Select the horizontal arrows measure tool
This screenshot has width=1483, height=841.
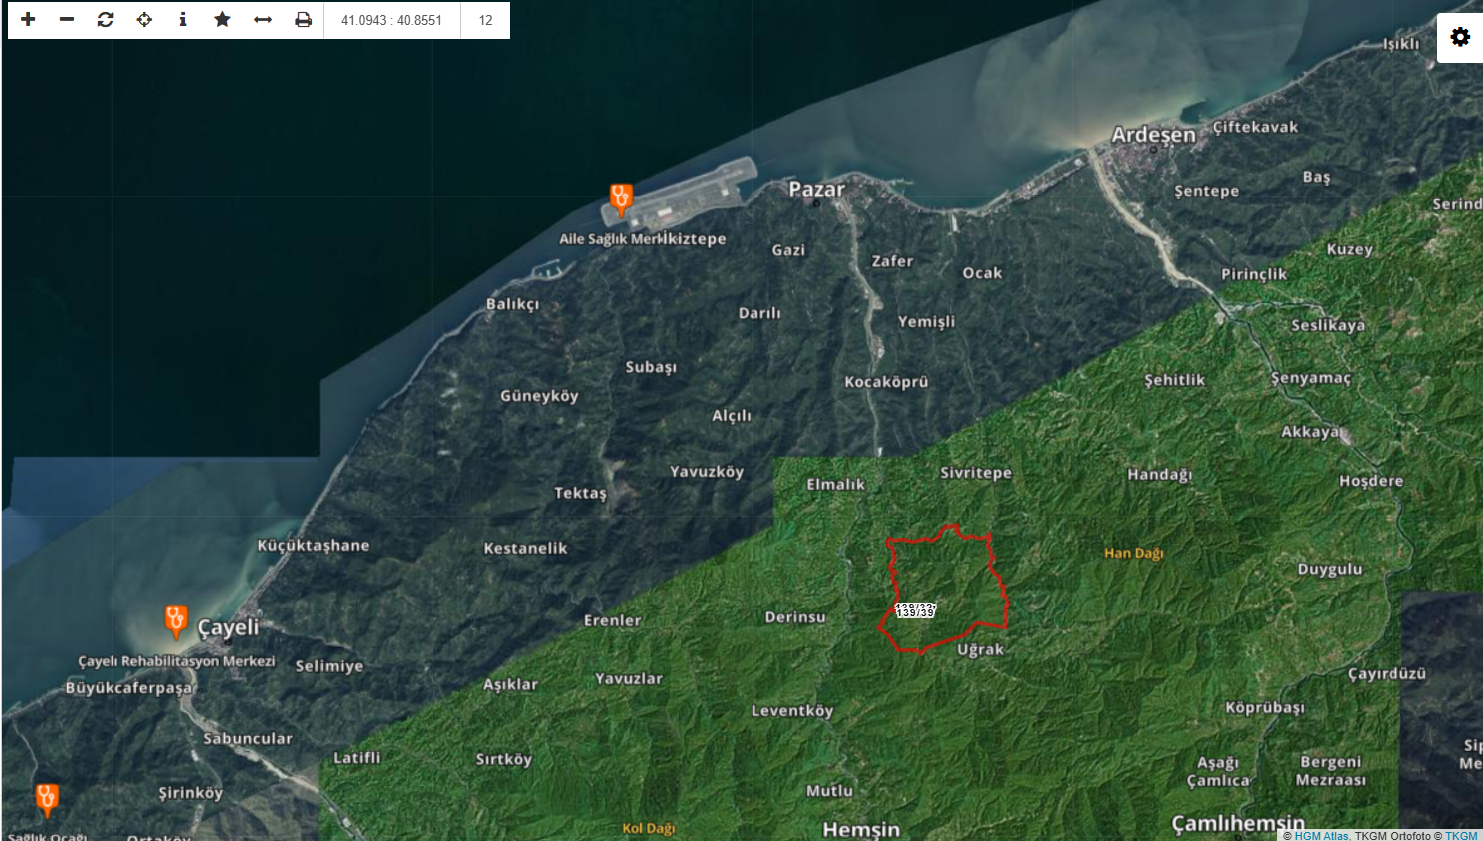coord(263,20)
